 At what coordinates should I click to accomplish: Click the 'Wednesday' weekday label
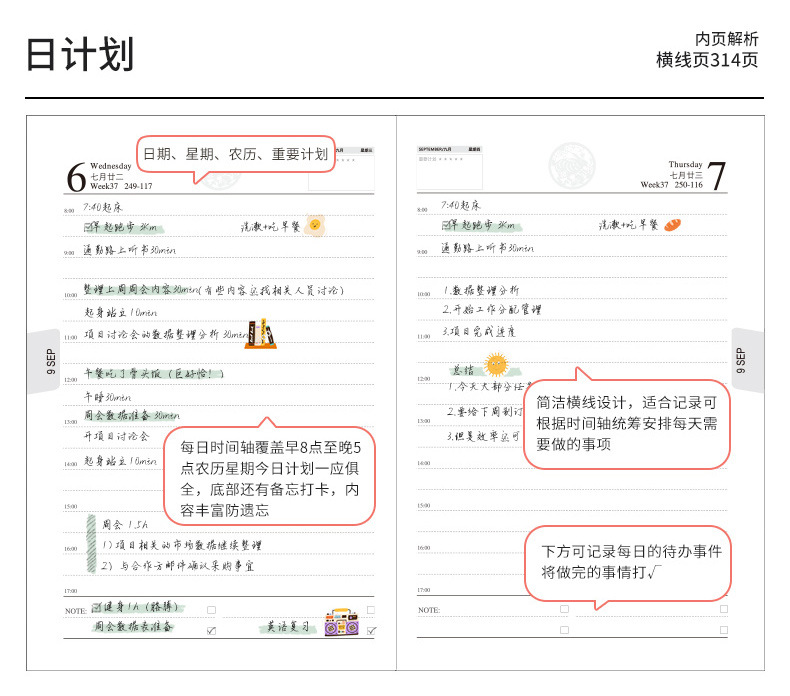tap(111, 166)
